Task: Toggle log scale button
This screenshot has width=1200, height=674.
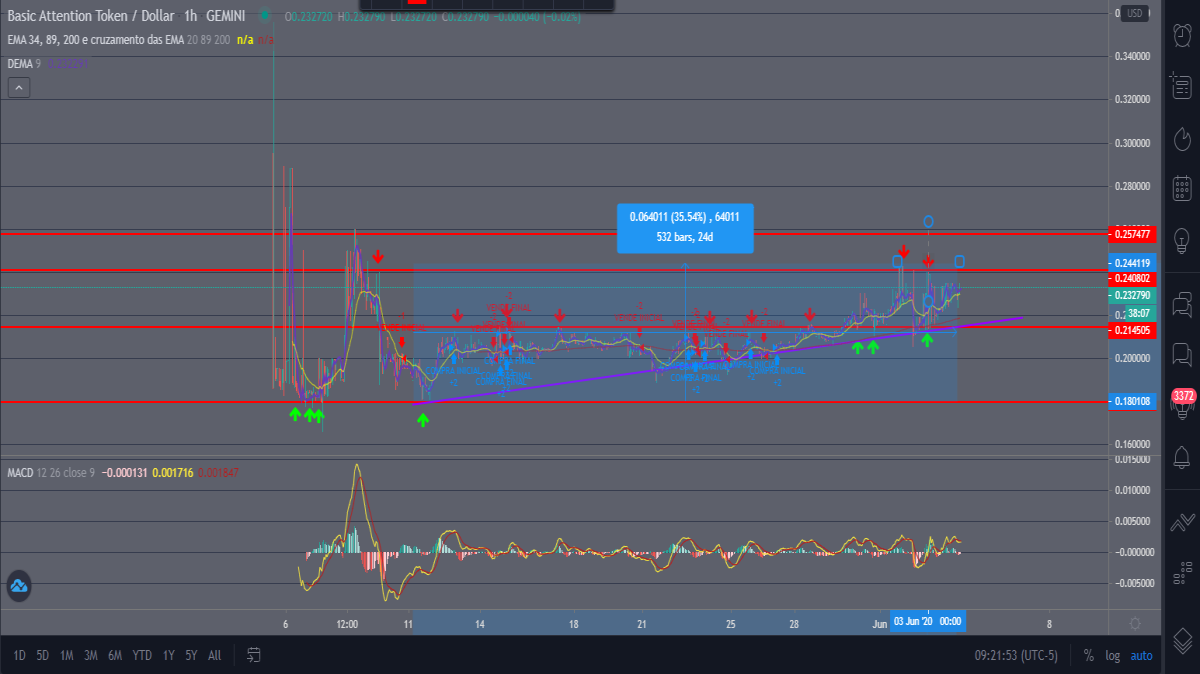Action: point(1113,656)
